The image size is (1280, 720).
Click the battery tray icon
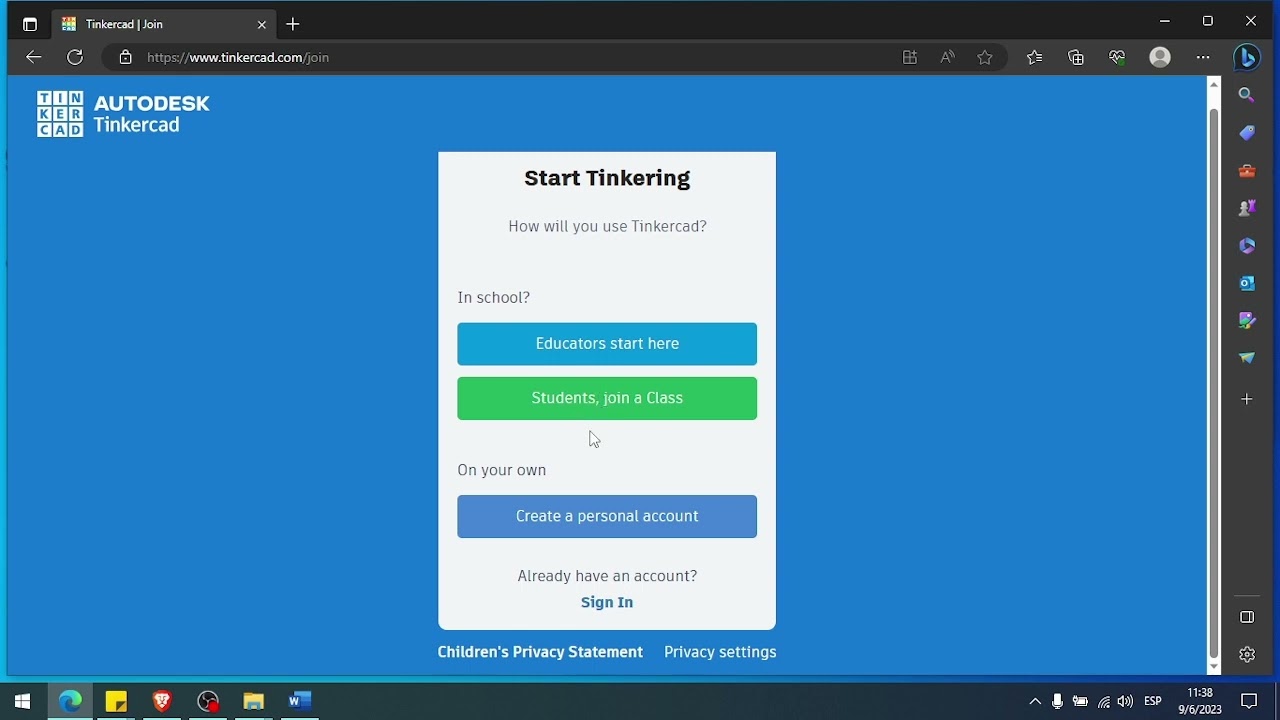pyautogui.click(x=1080, y=701)
